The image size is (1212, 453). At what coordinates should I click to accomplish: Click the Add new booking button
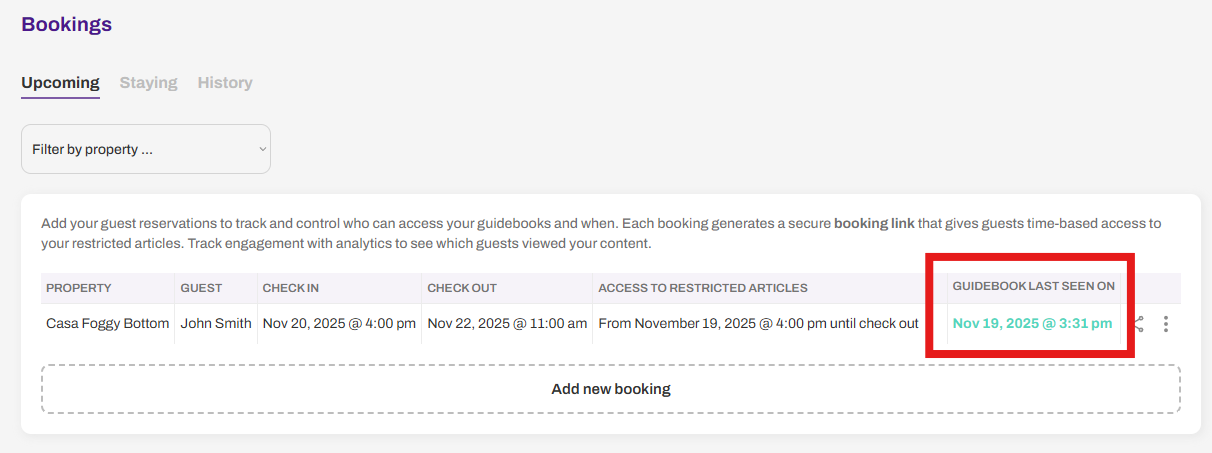610,389
